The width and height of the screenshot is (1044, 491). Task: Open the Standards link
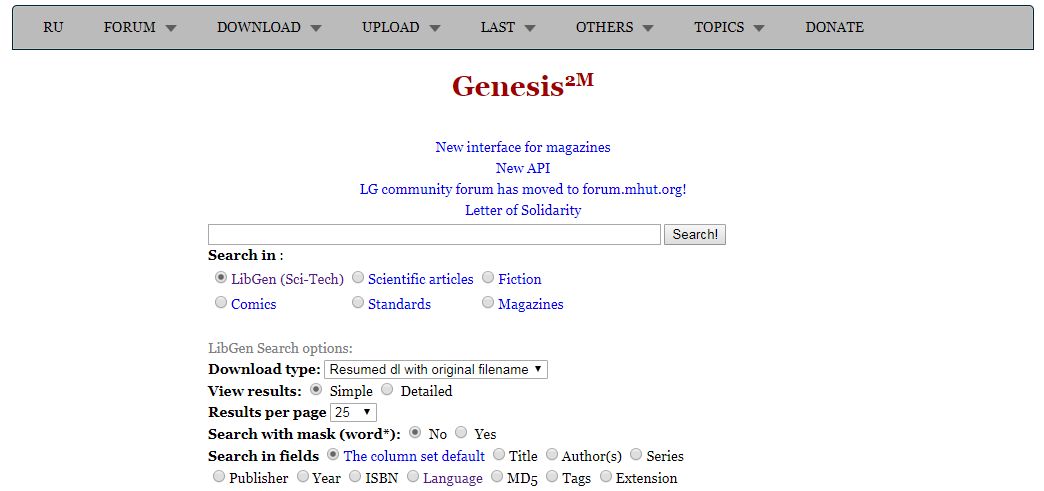point(399,304)
